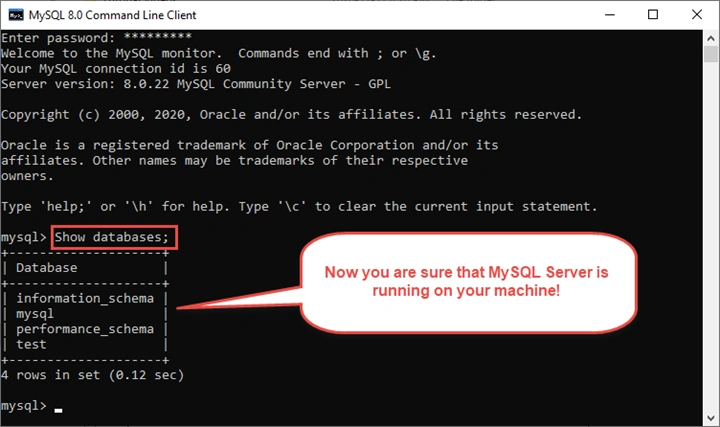720x427 pixels.
Task: Click the 'MySQL 8.0 Command Line Client' title text
Action: click(x=112, y=15)
